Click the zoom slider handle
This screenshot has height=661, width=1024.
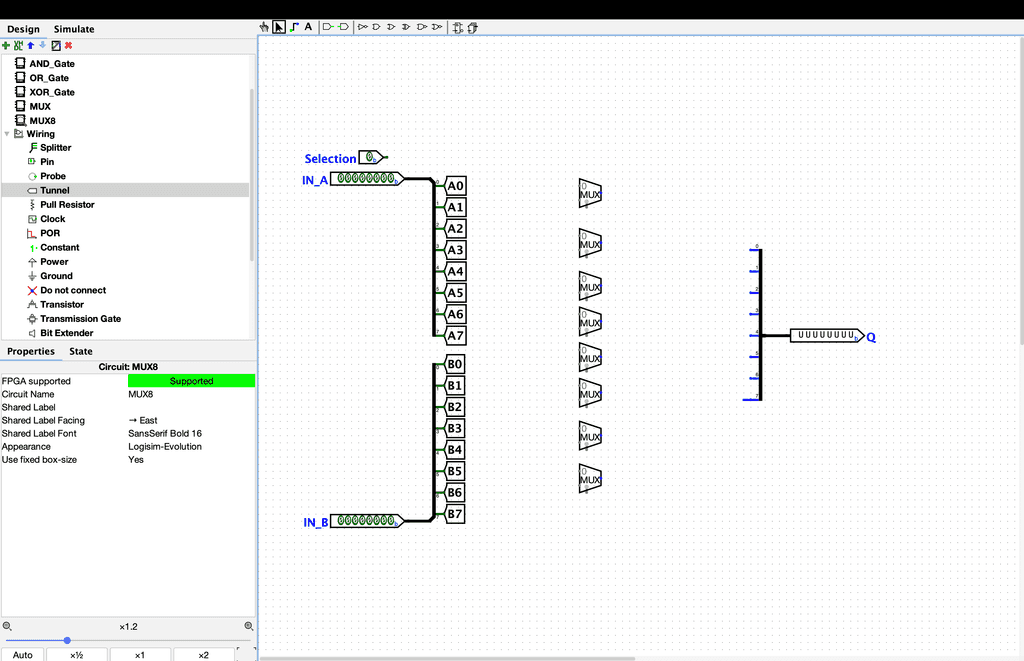[67, 640]
